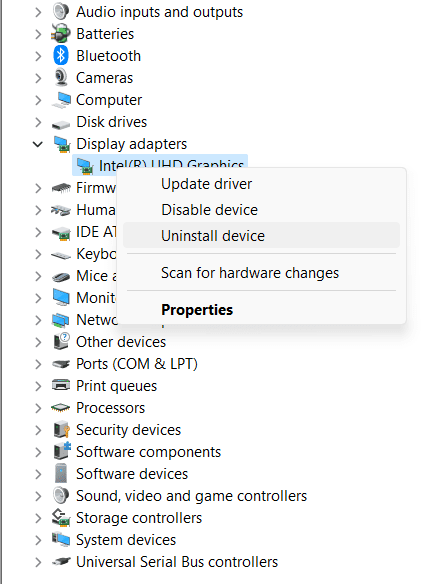Screen dimensions: 438x584
Task: Click the Other devices question-mark icon
Action: pyautogui.click(x=61, y=341)
